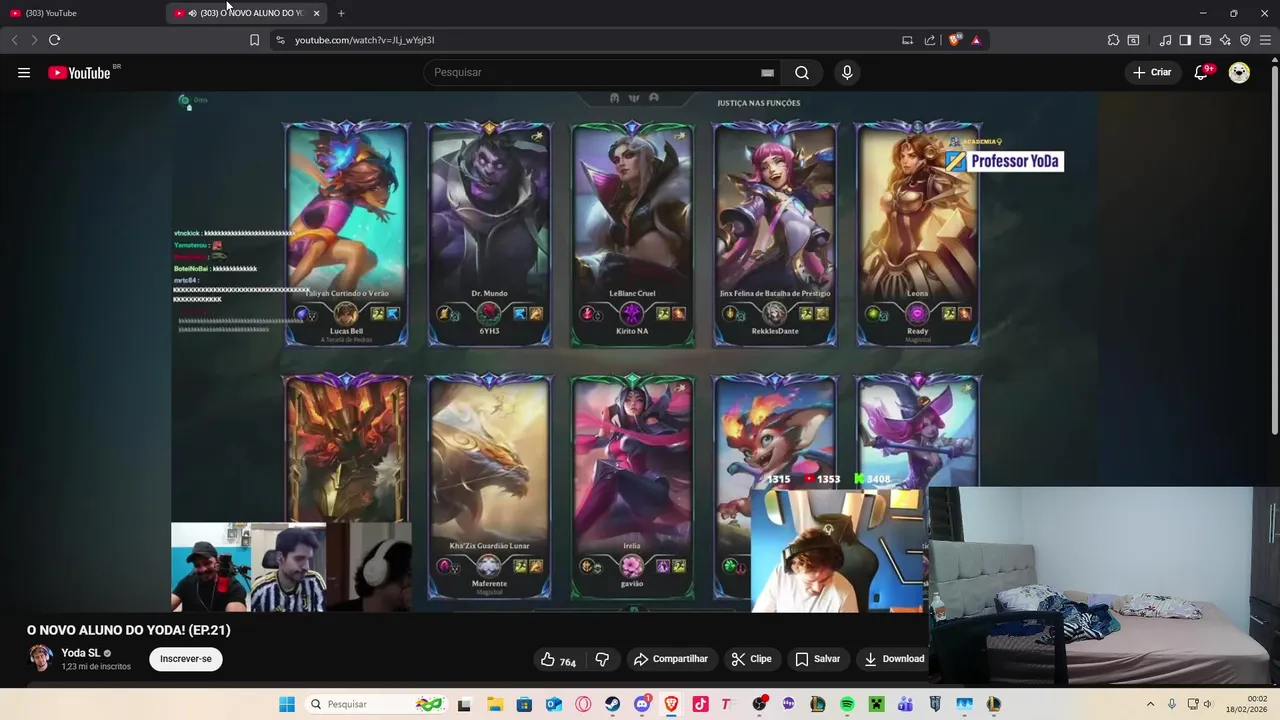Mute the tab via speaker icon
Screen dimensions: 1280x720
pos(192,13)
